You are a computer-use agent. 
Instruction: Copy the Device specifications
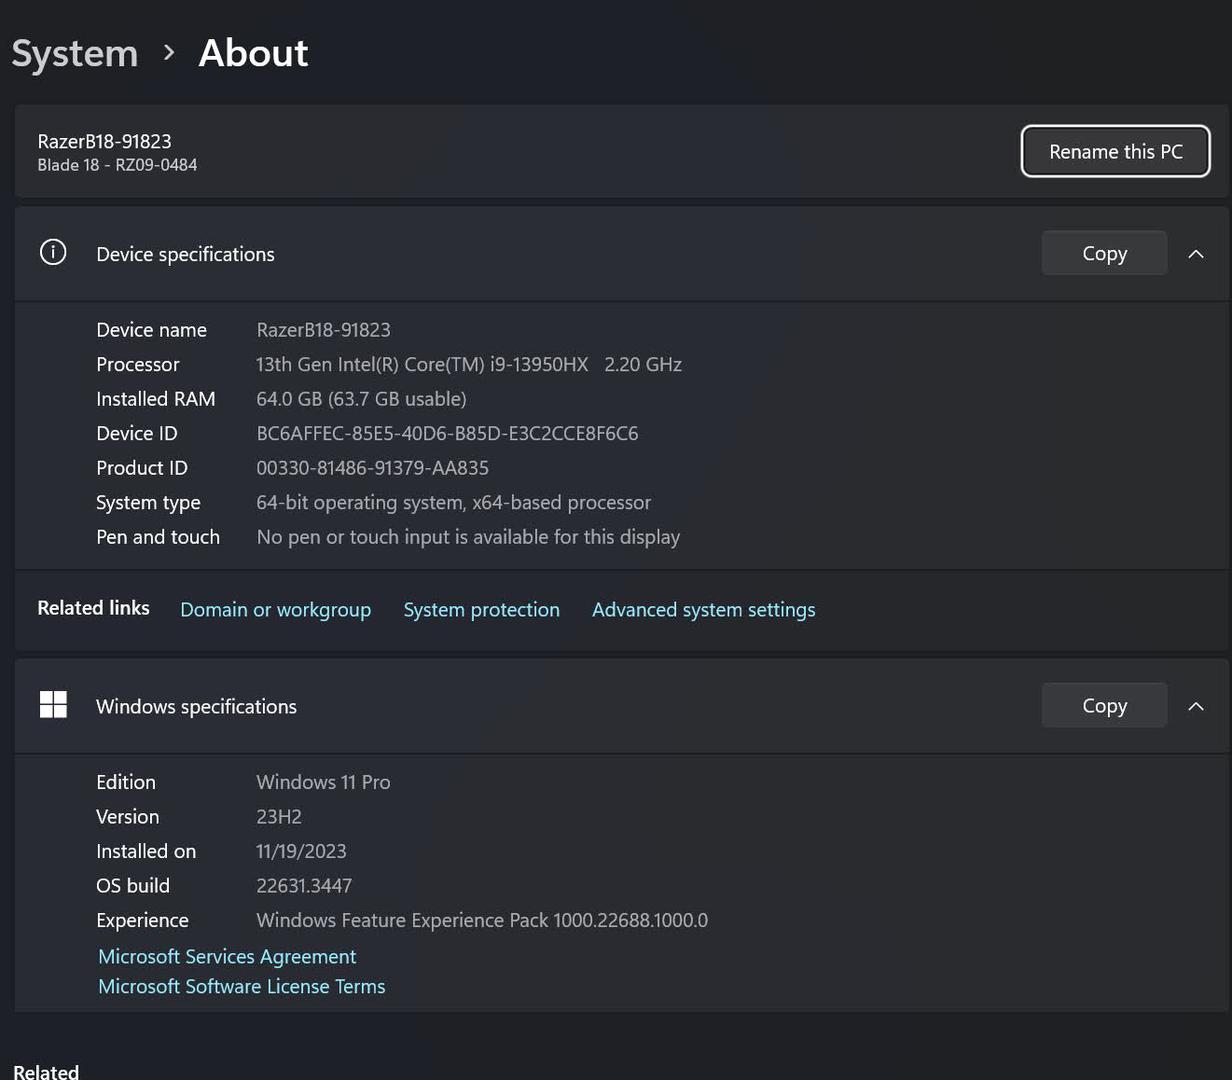(x=1104, y=253)
